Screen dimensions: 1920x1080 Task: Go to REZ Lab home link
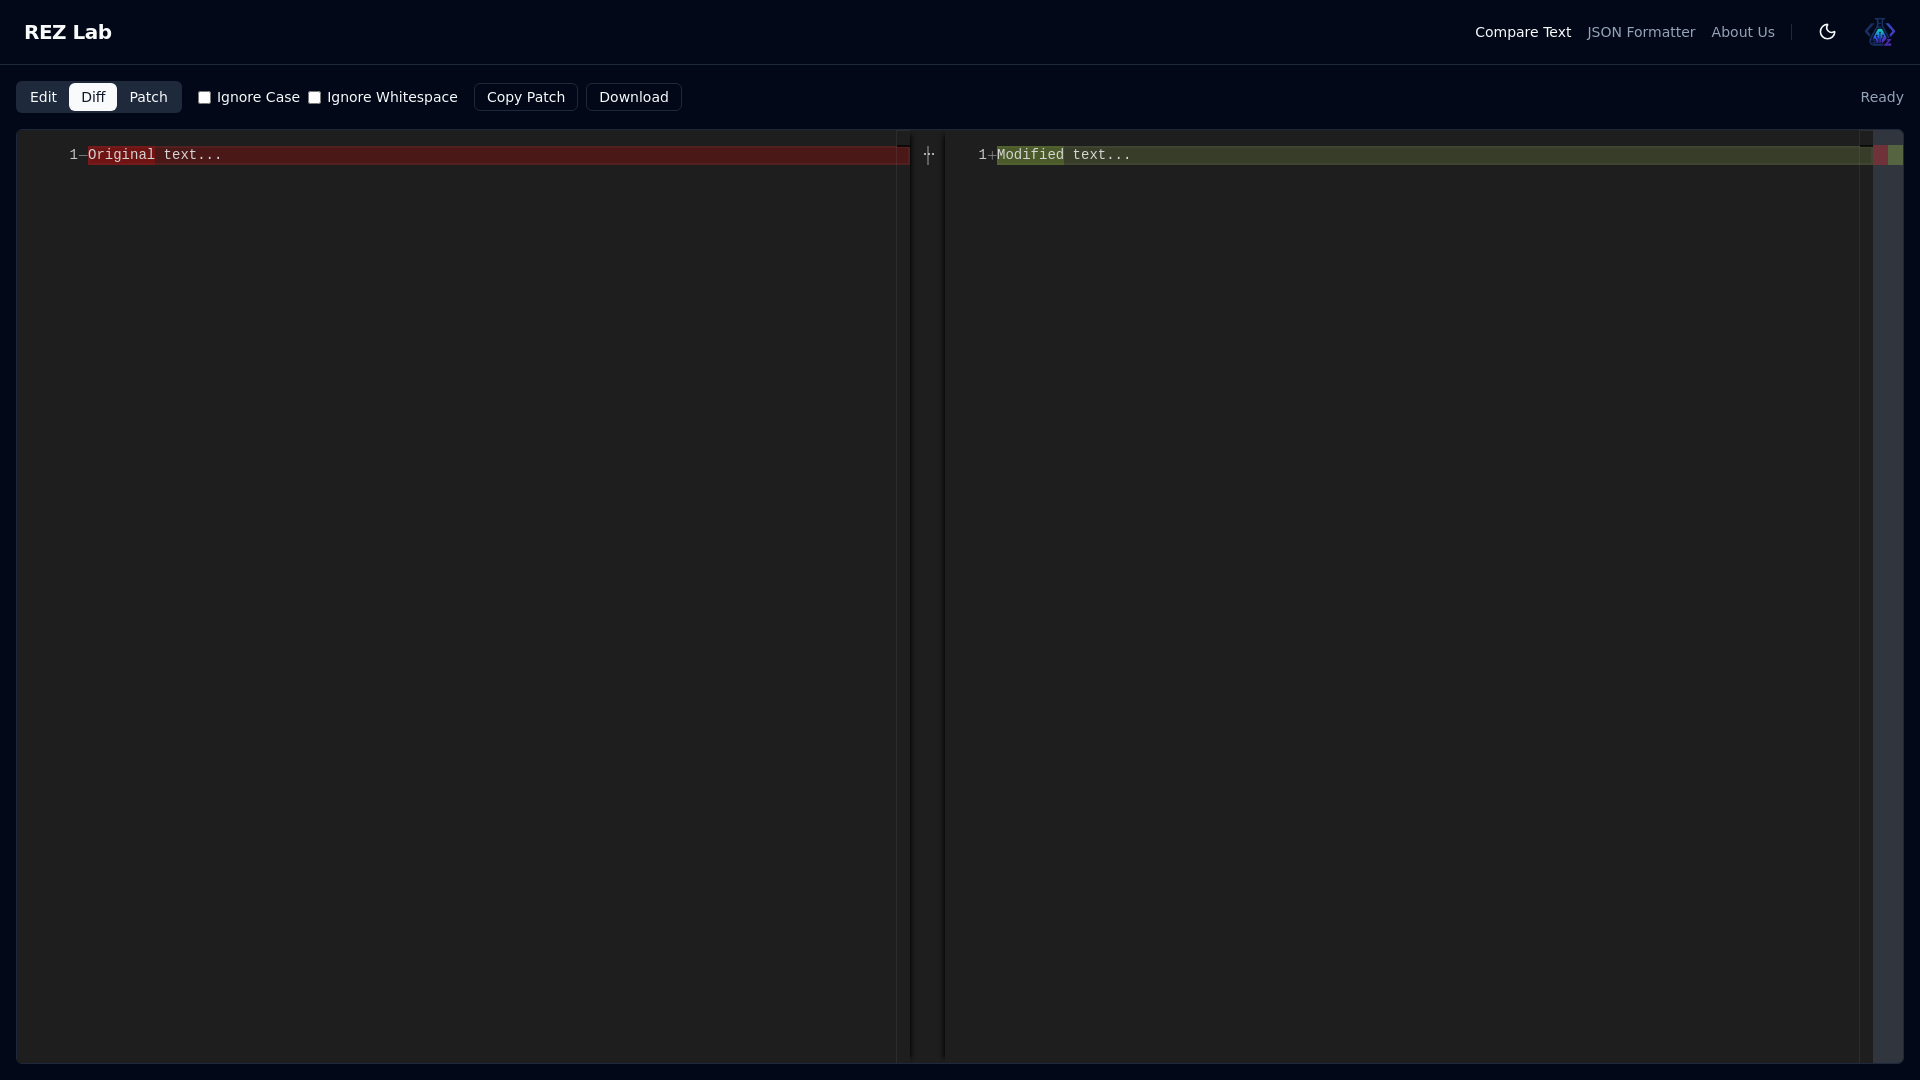[x=68, y=32]
